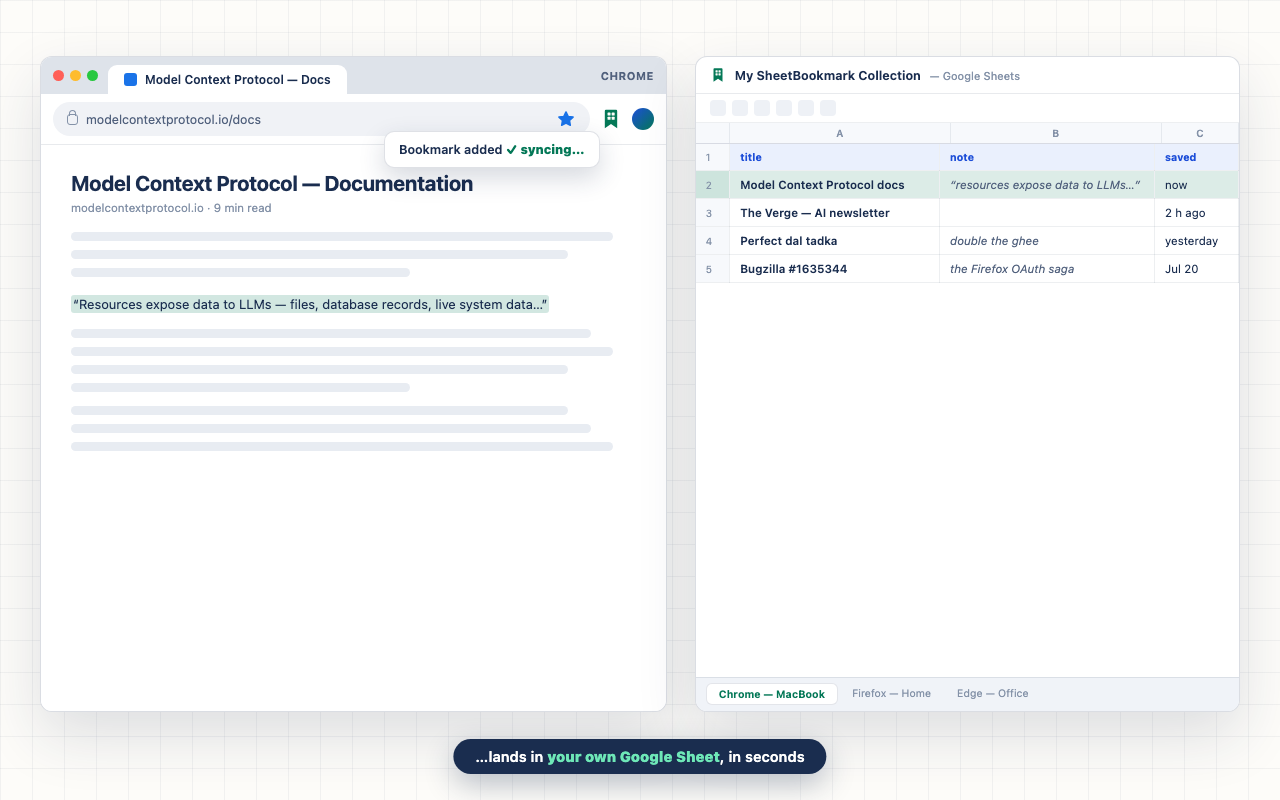Click the 'title' header cell
The image size is (1280, 800).
click(x=834, y=157)
